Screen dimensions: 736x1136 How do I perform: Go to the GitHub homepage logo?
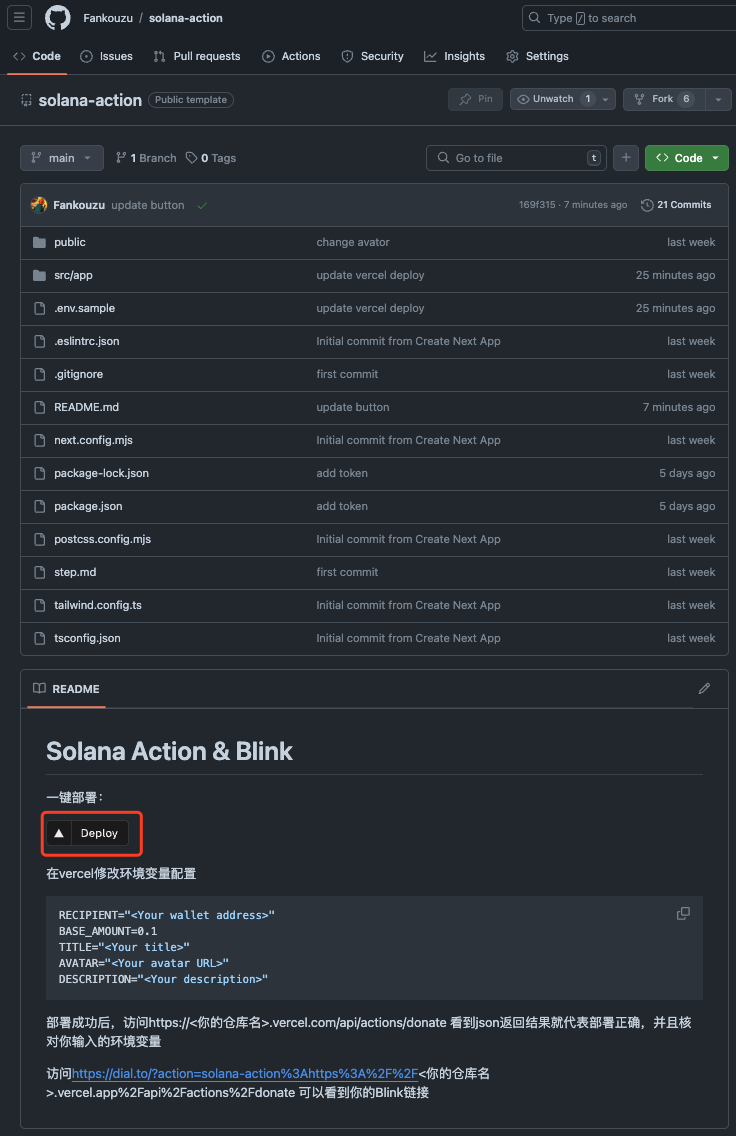58,17
